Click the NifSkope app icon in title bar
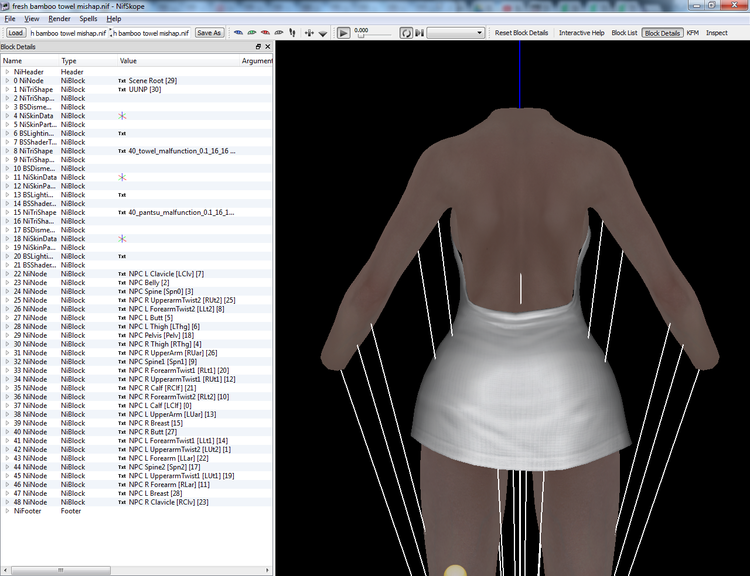 6,6
